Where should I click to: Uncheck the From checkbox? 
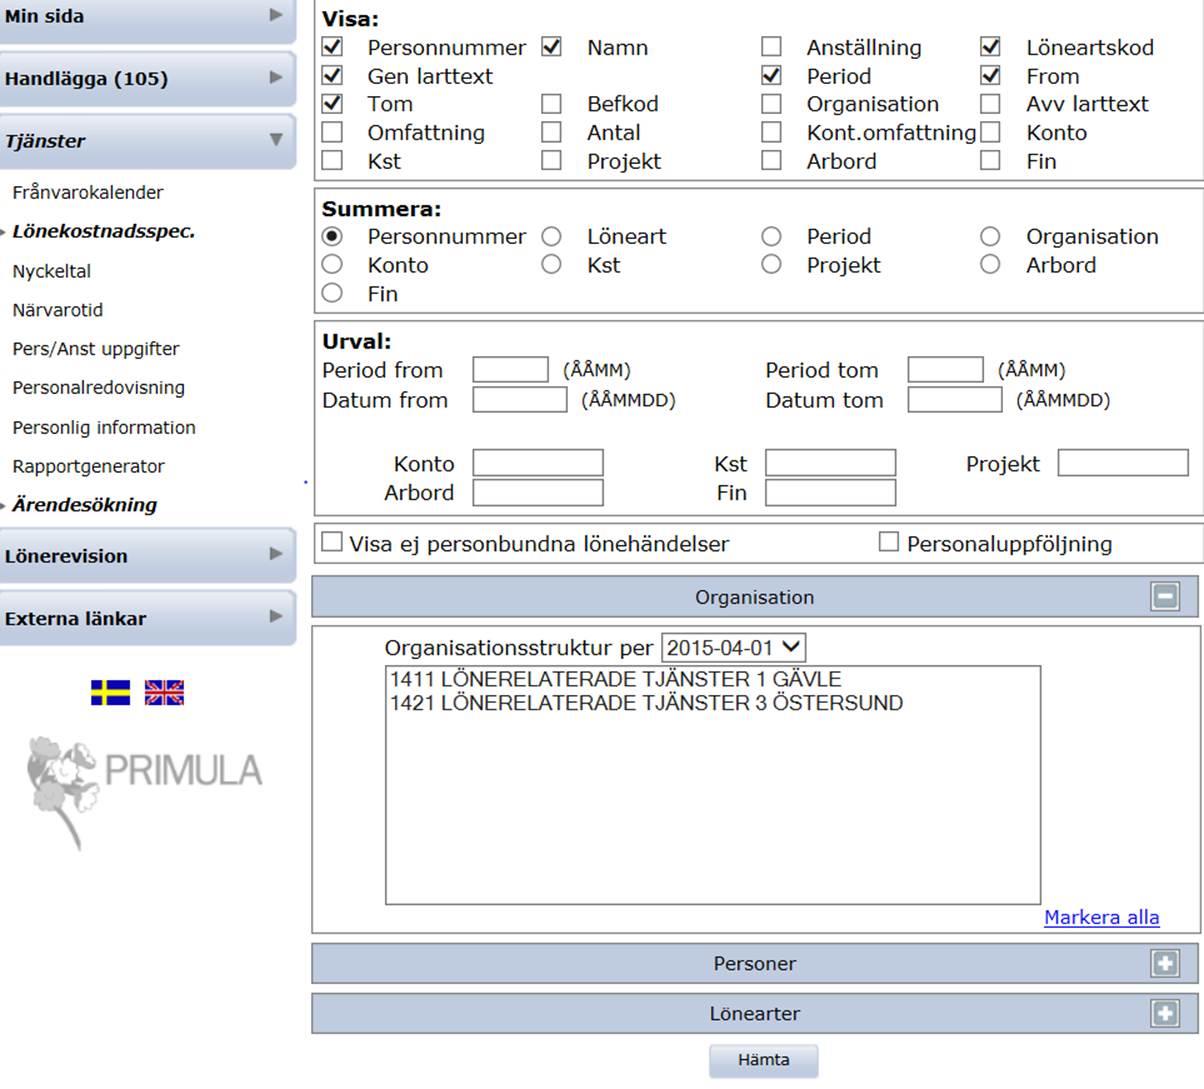click(990, 75)
